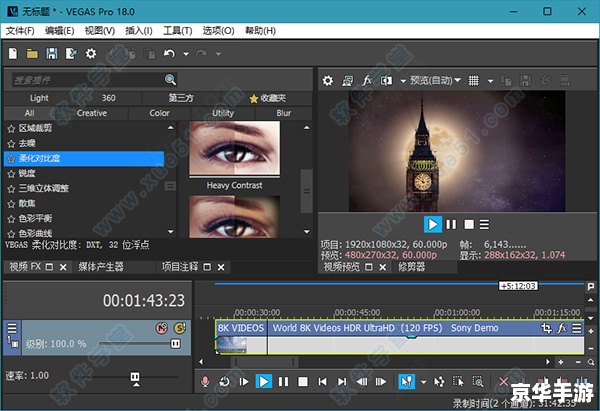Switch to the 修剪器 tab
This screenshot has height=411, width=600.
click(411, 267)
